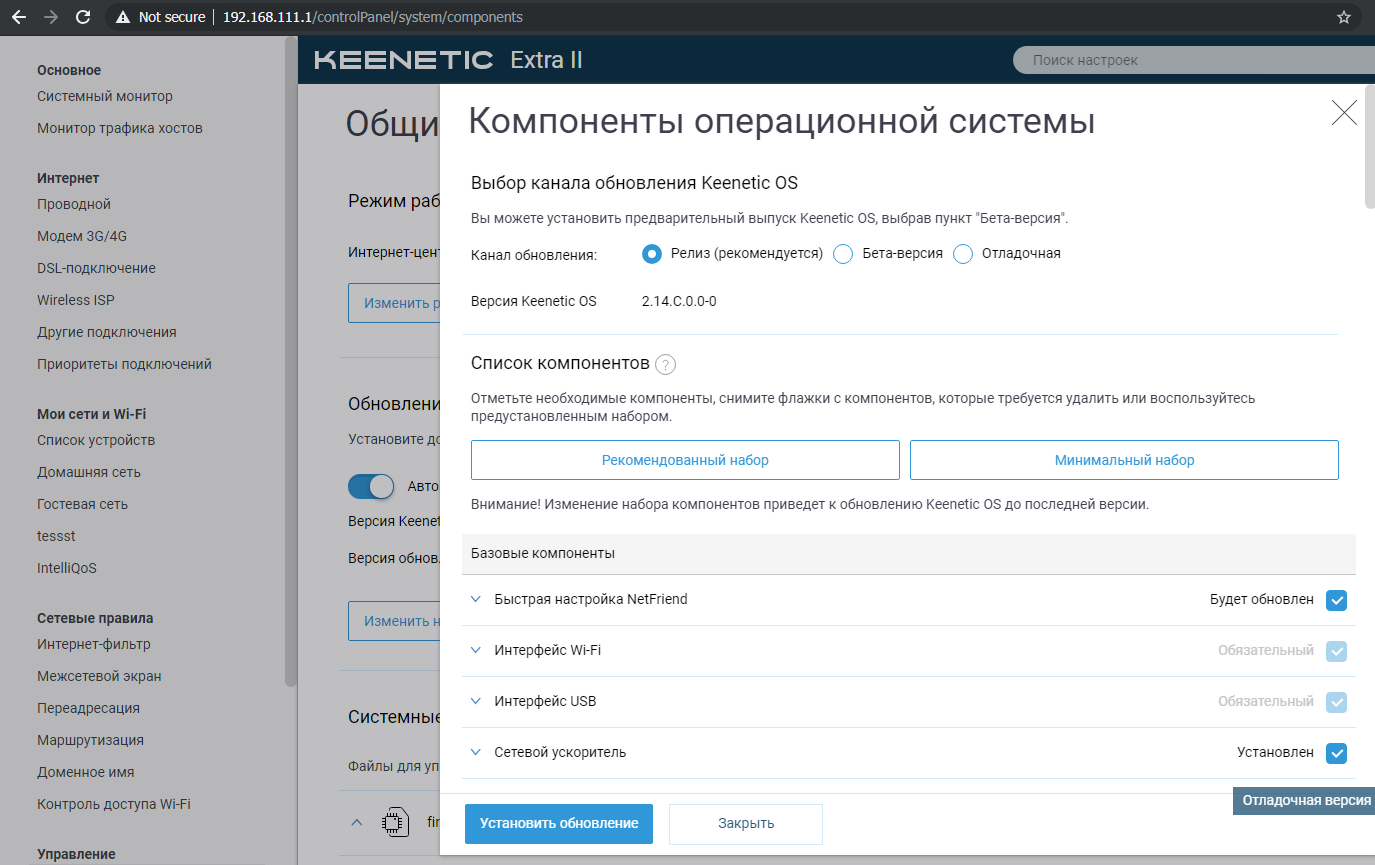This screenshot has height=865, width=1375.
Task: Open Переадресация in the sidebar
Action: [88, 708]
